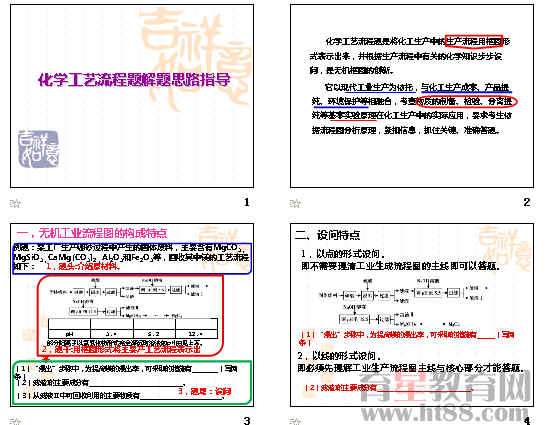The image size is (546, 425).
Task: Select page number 1 label
Action: (247, 202)
